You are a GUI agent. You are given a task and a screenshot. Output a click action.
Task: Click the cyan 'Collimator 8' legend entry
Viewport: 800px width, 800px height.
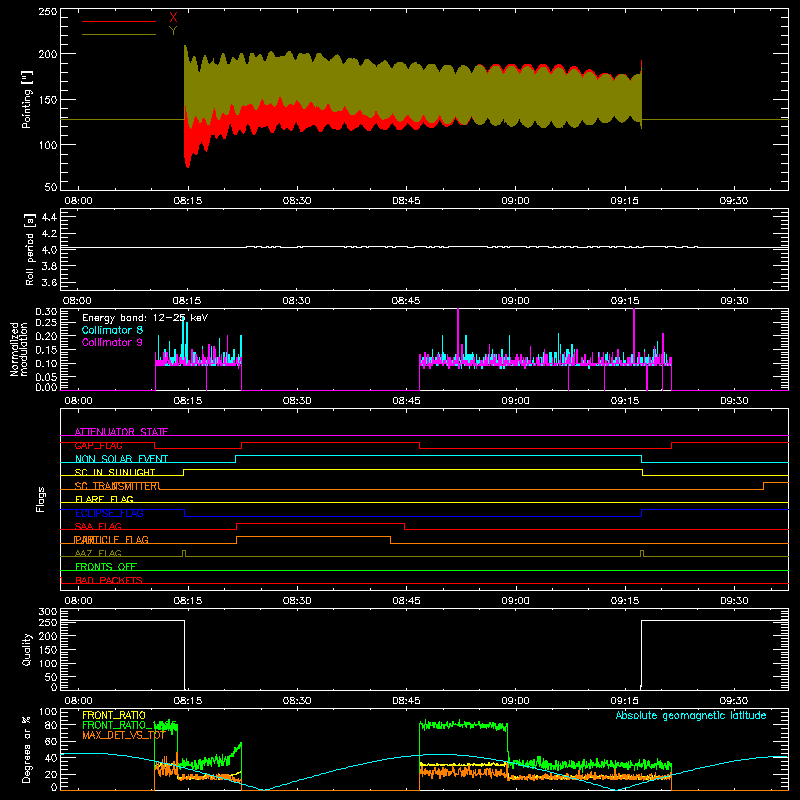pyautogui.click(x=112, y=330)
